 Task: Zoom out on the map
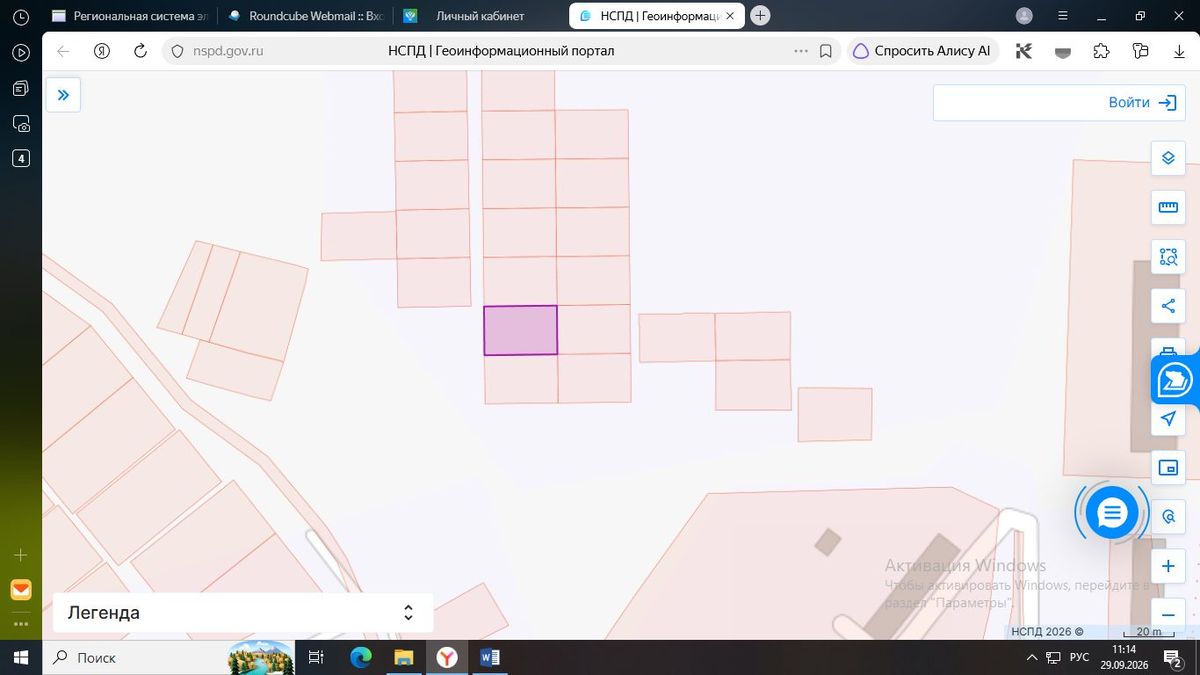[1168, 614]
